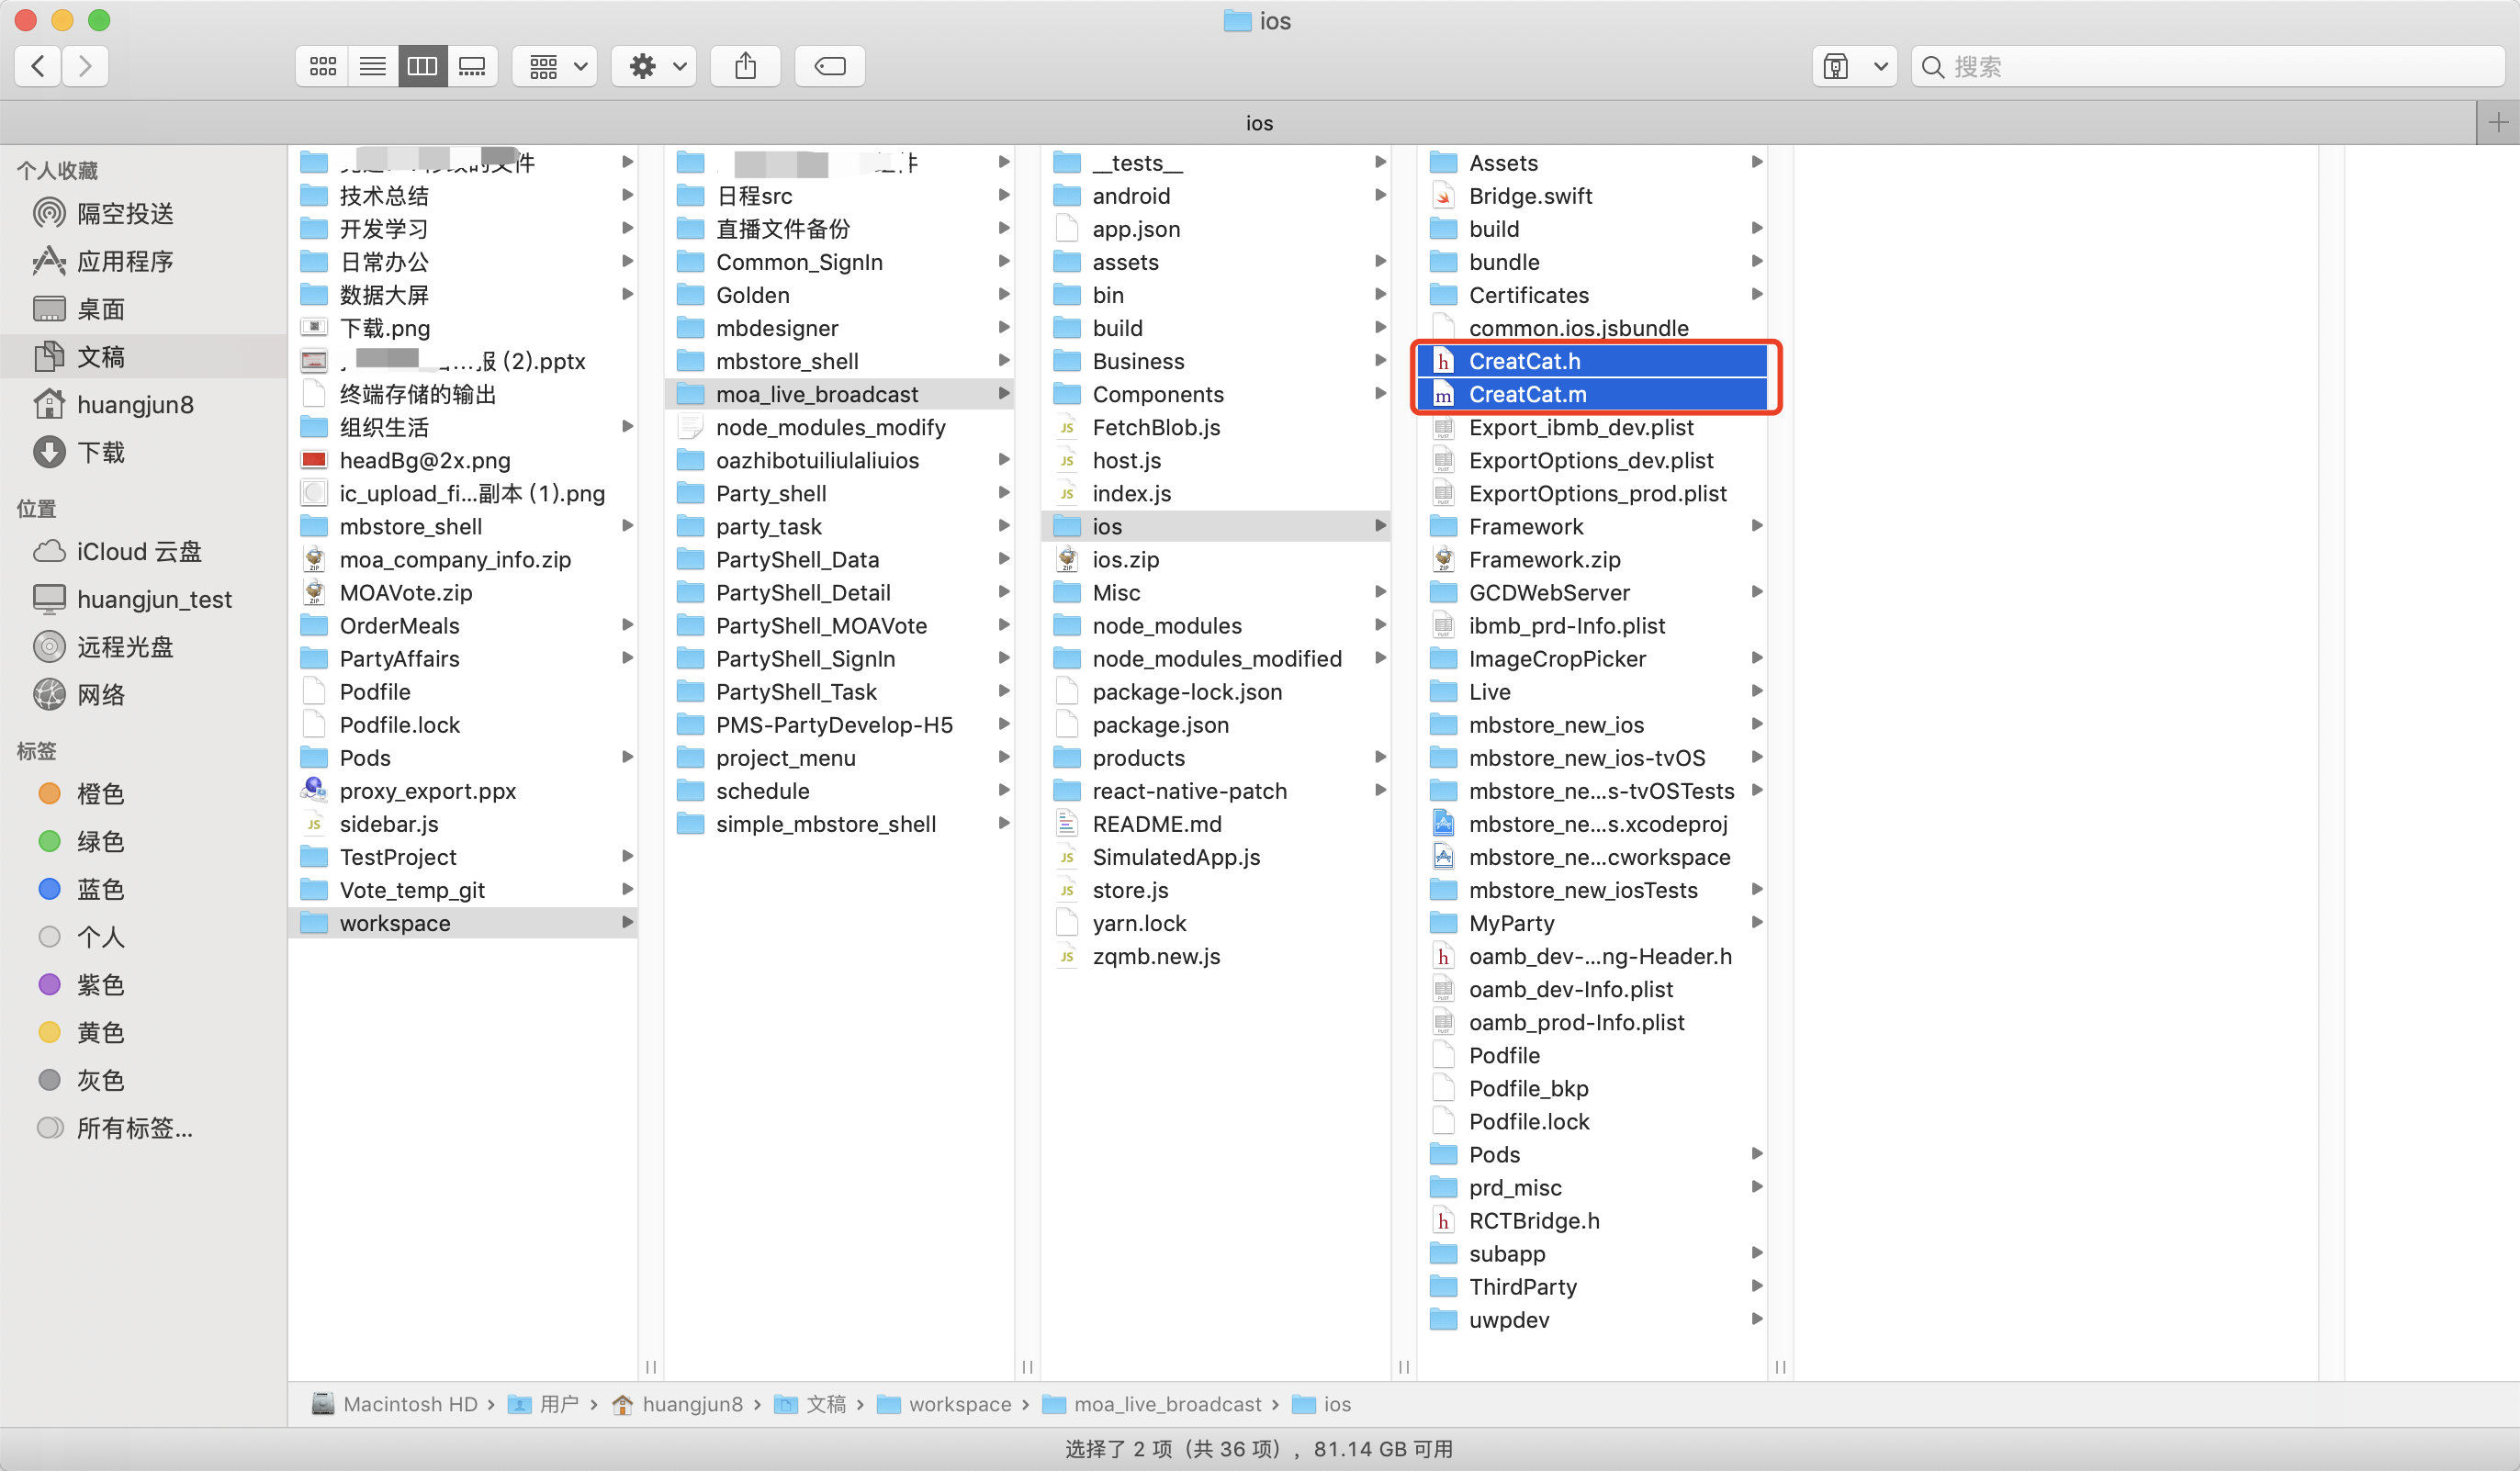Go back with the left arrow
2520x1471 pixels.
tap(38, 67)
